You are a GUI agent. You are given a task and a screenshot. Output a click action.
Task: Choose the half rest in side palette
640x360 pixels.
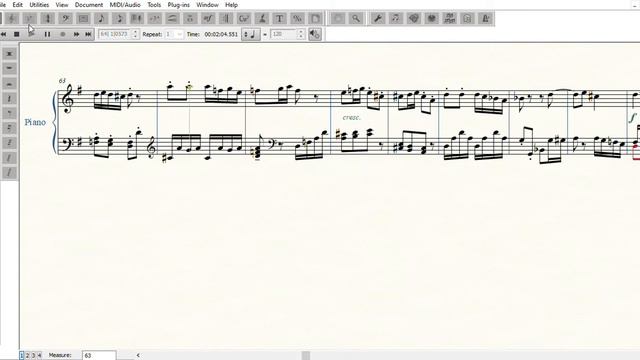tap(9, 83)
